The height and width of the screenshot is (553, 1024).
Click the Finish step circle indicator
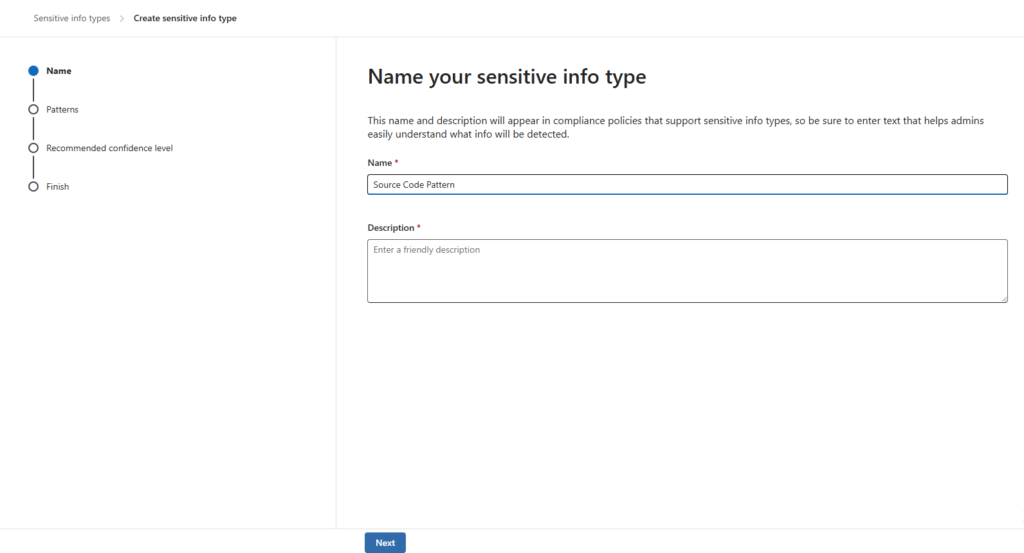pyautogui.click(x=33, y=187)
